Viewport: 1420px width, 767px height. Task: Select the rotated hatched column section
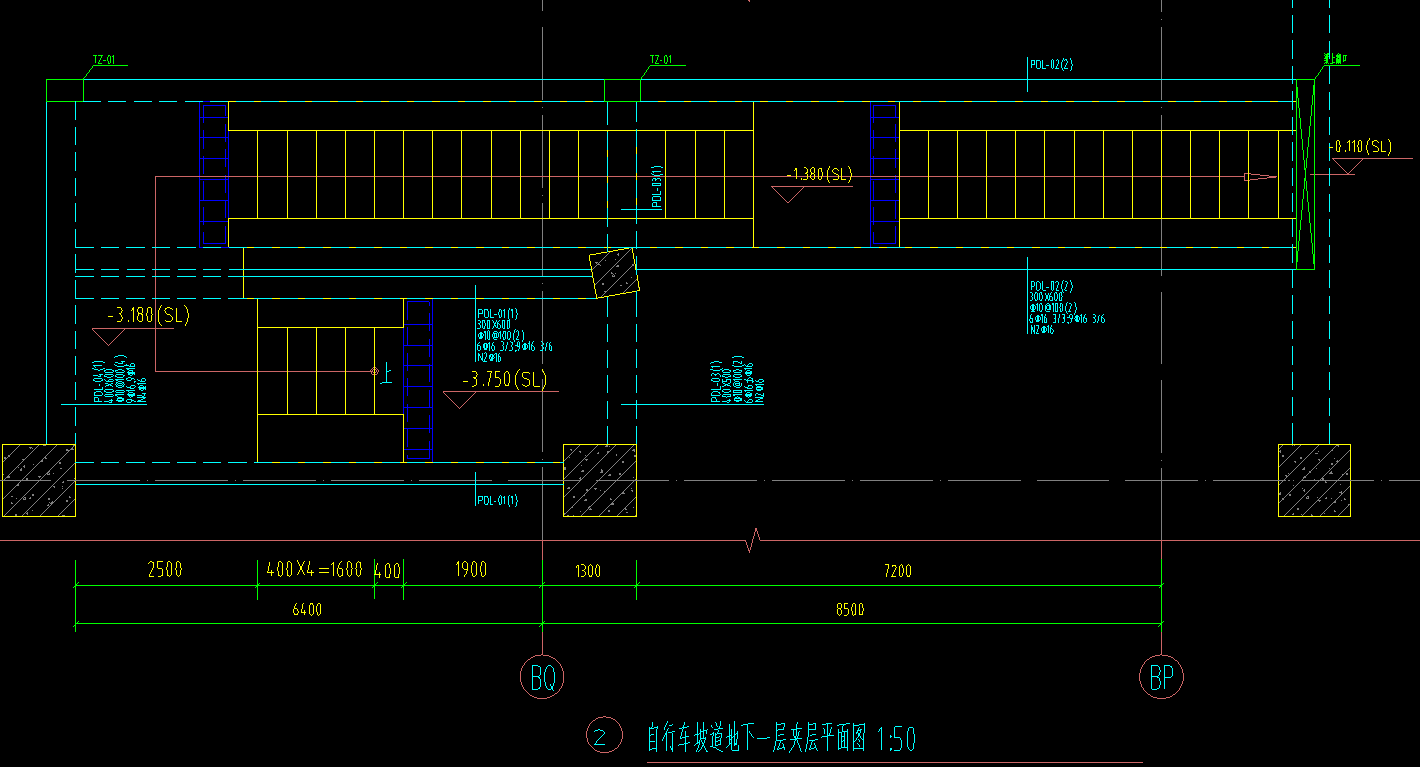point(614,273)
